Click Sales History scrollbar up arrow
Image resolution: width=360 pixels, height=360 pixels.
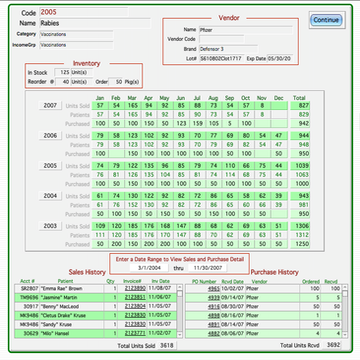click(x=180, y=287)
